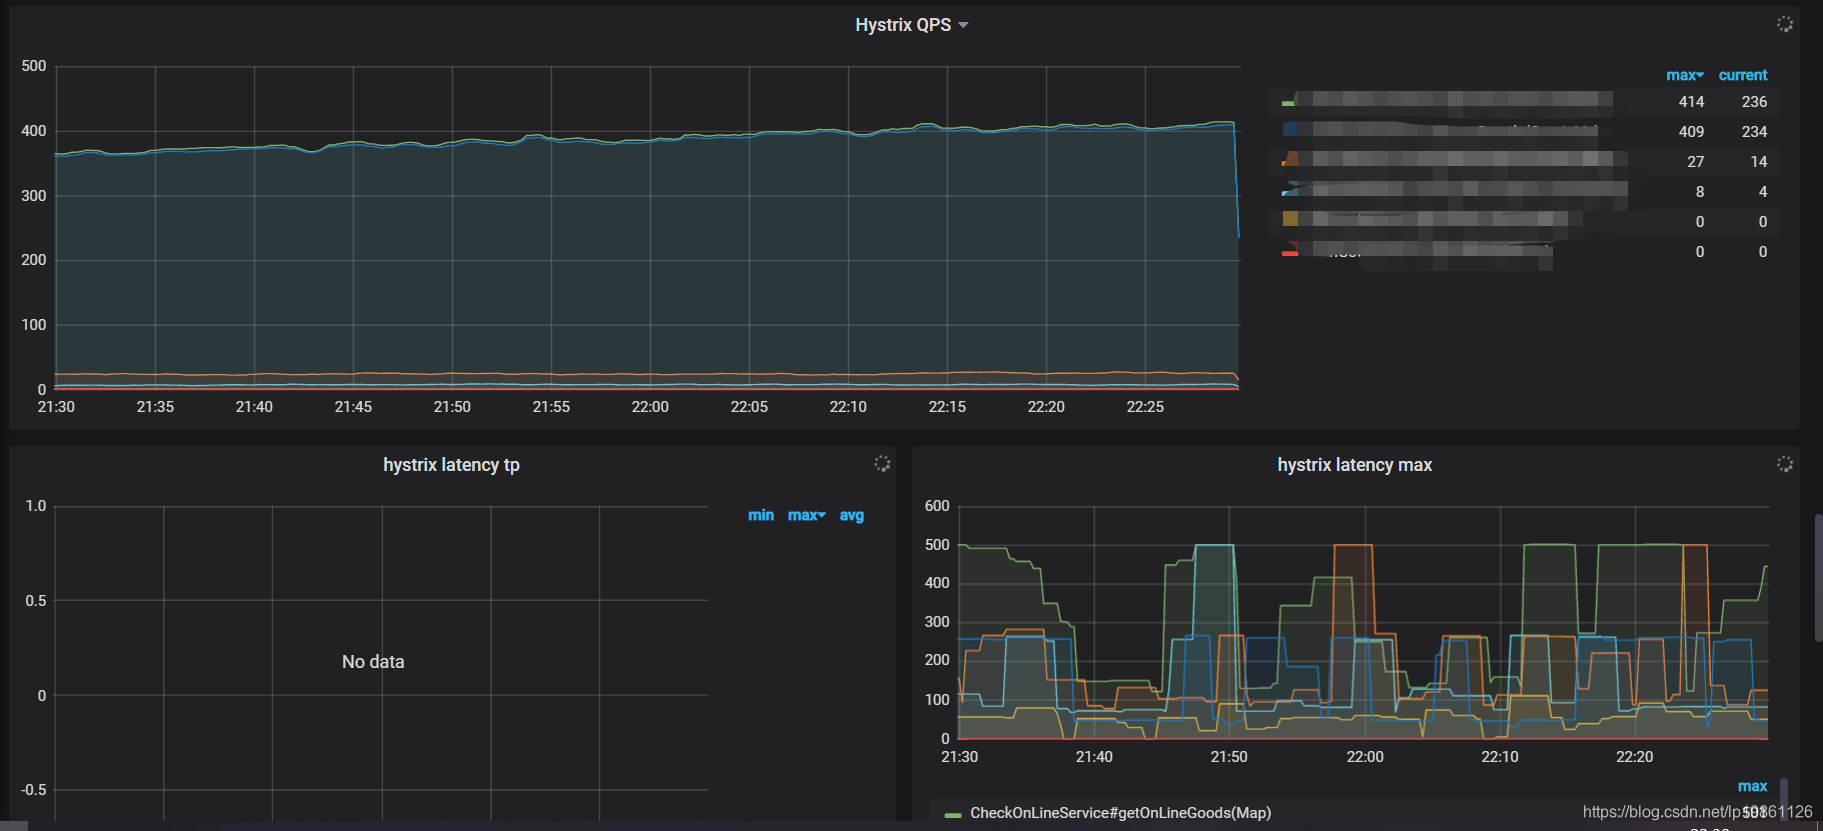Sort Hystrix QPS legend by current column

click(1743, 75)
